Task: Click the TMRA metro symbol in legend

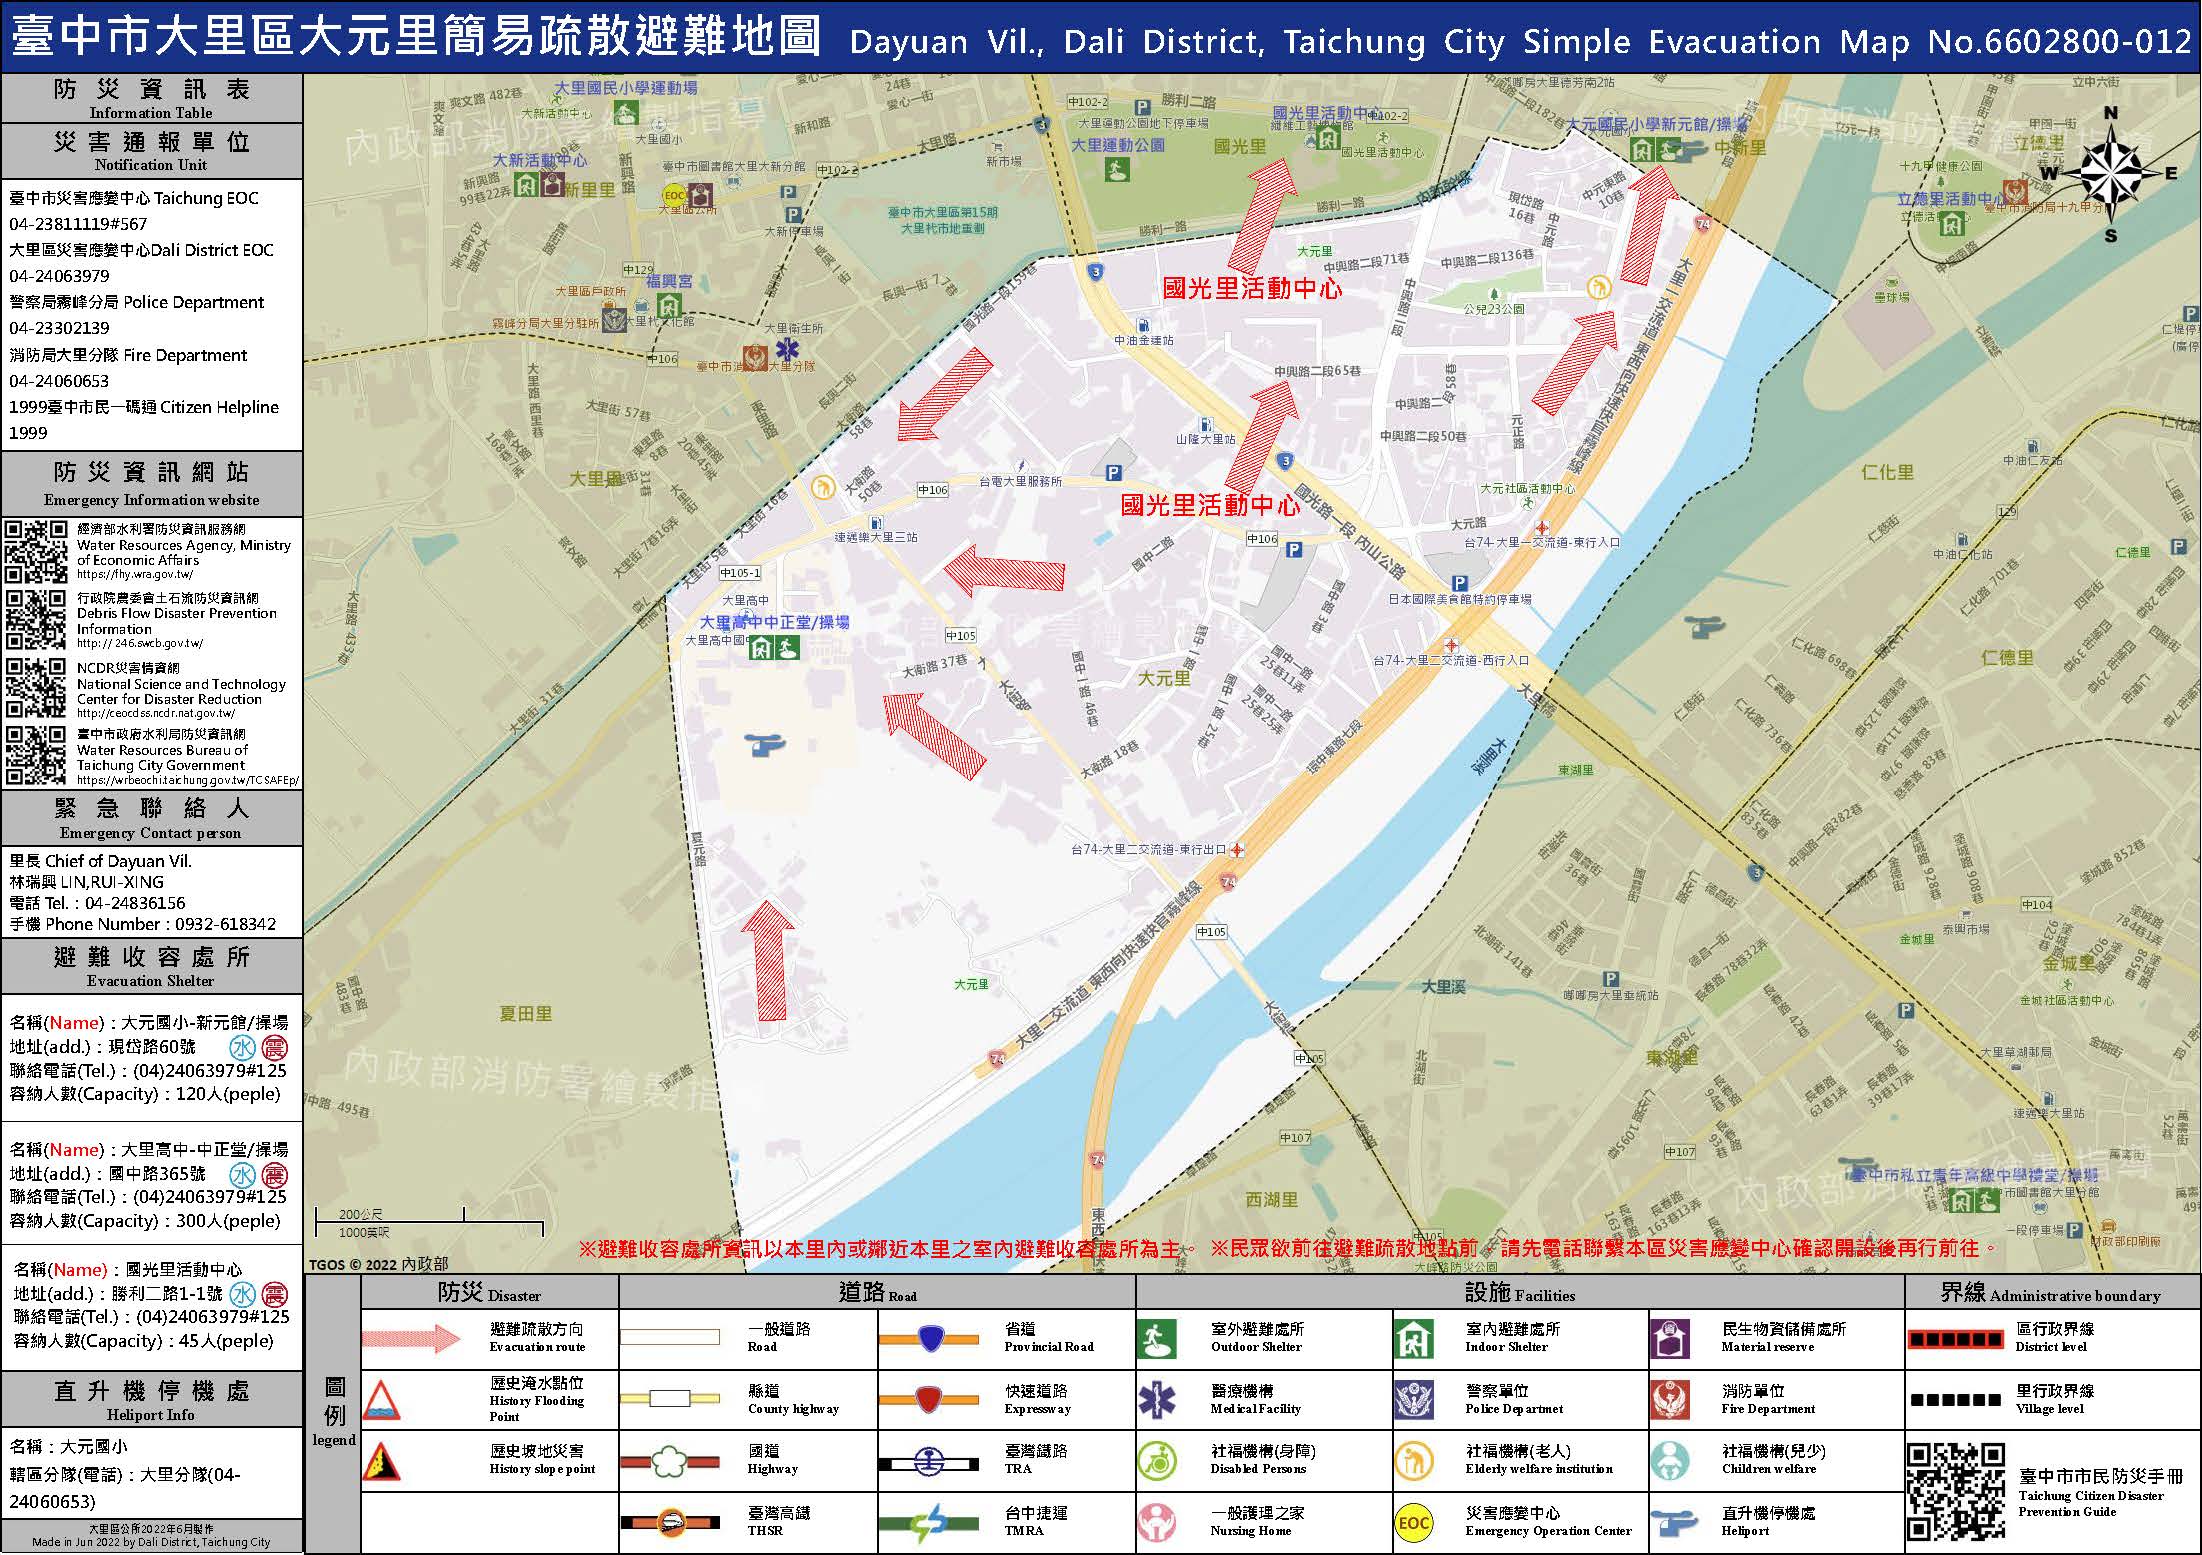Action: pos(929,1523)
